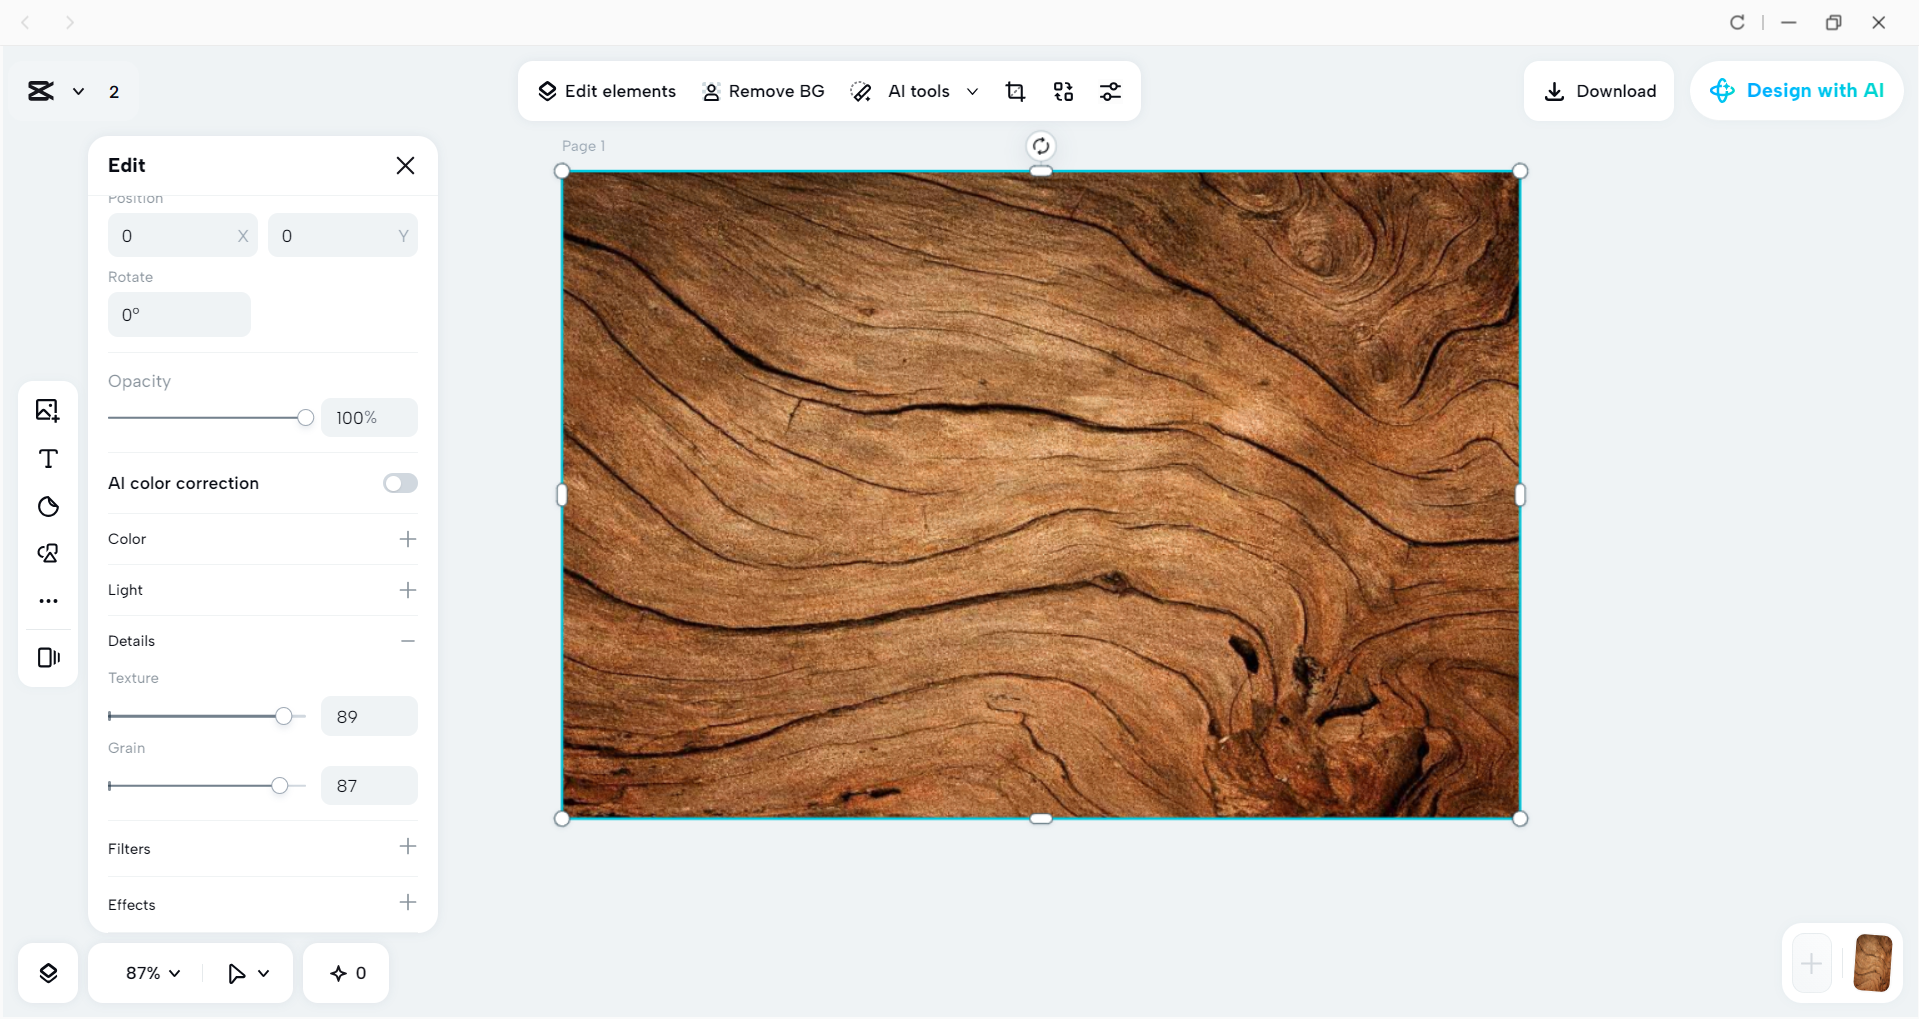Click the bottom-right corner handle of image
1919x1019 pixels.
click(x=1520, y=819)
